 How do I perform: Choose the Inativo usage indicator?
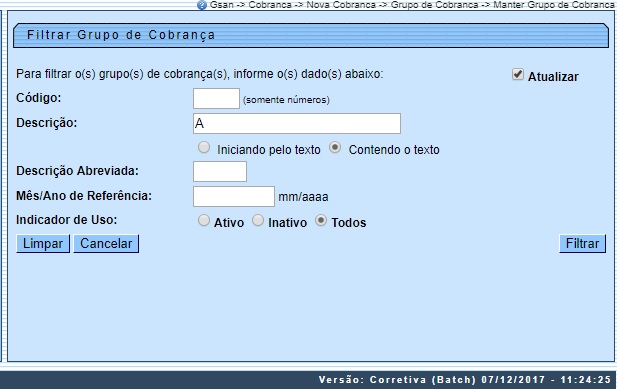(258, 220)
